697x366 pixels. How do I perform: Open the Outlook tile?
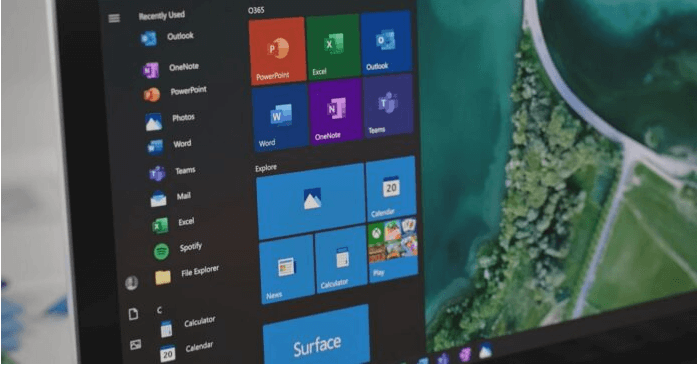[x=386, y=42]
